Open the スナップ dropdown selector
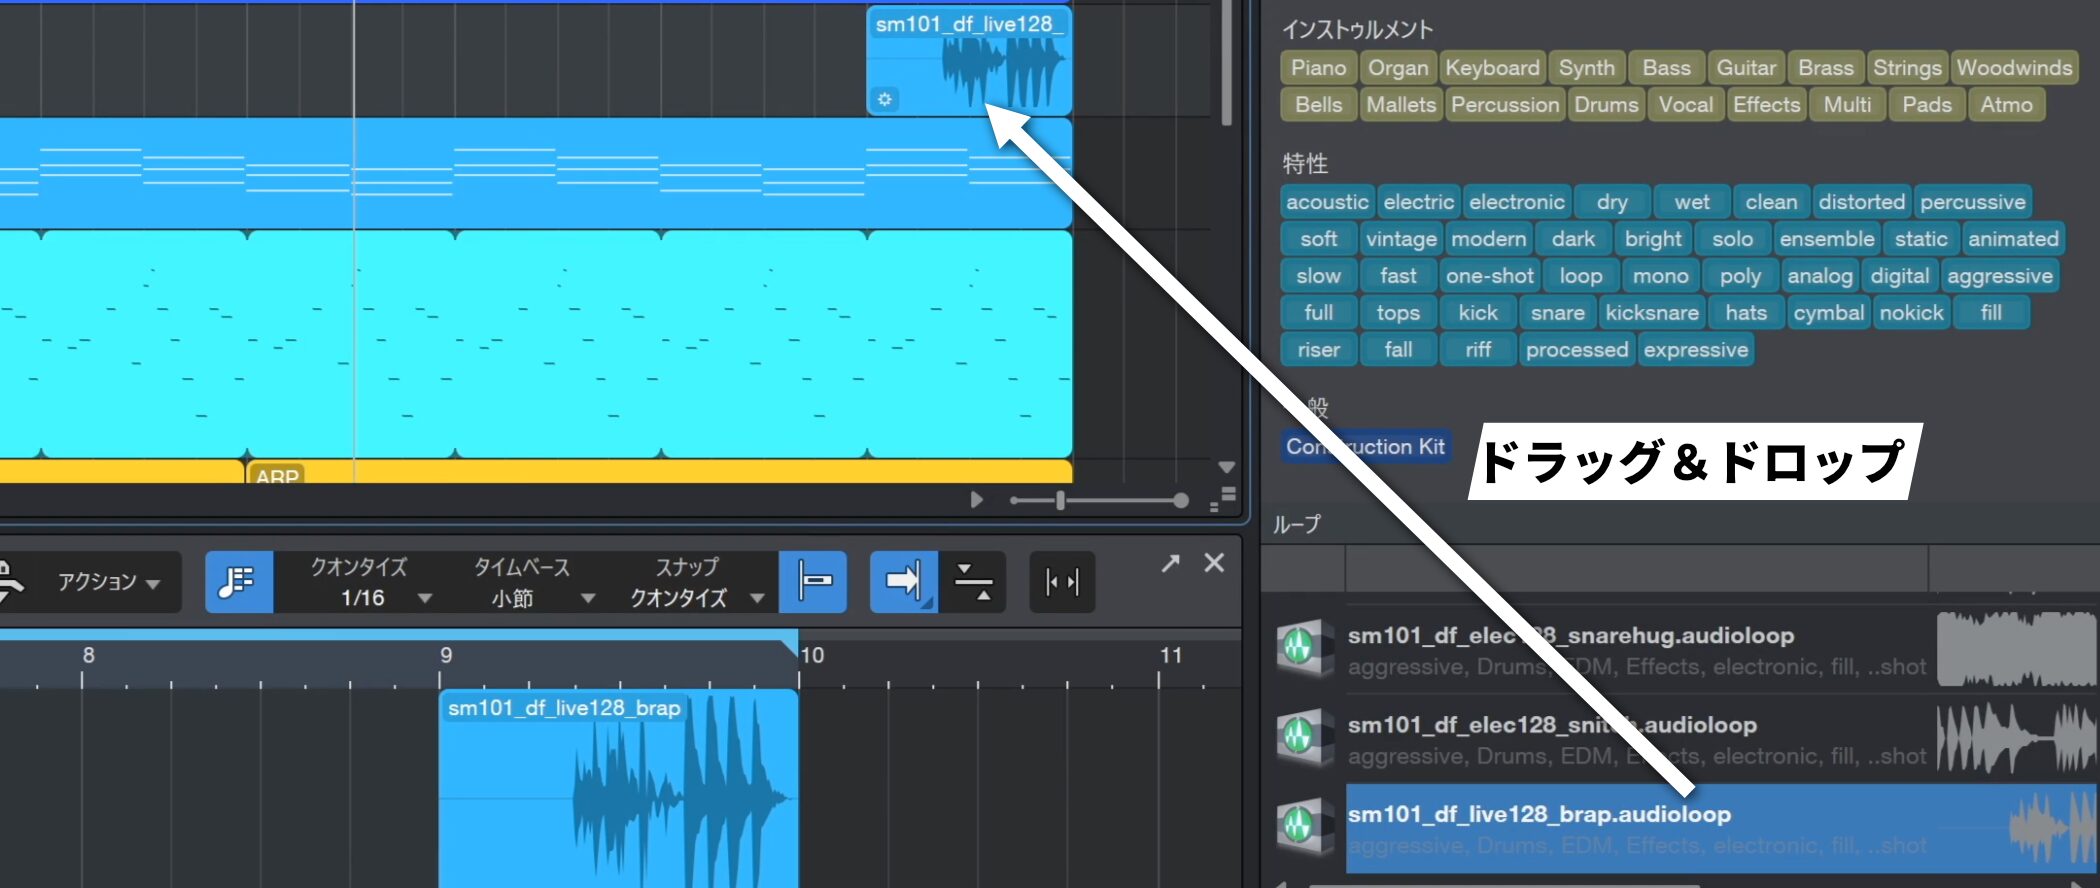The width and height of the screenshot is (2100, 888). pyautogui.click(x=696, y=597)
